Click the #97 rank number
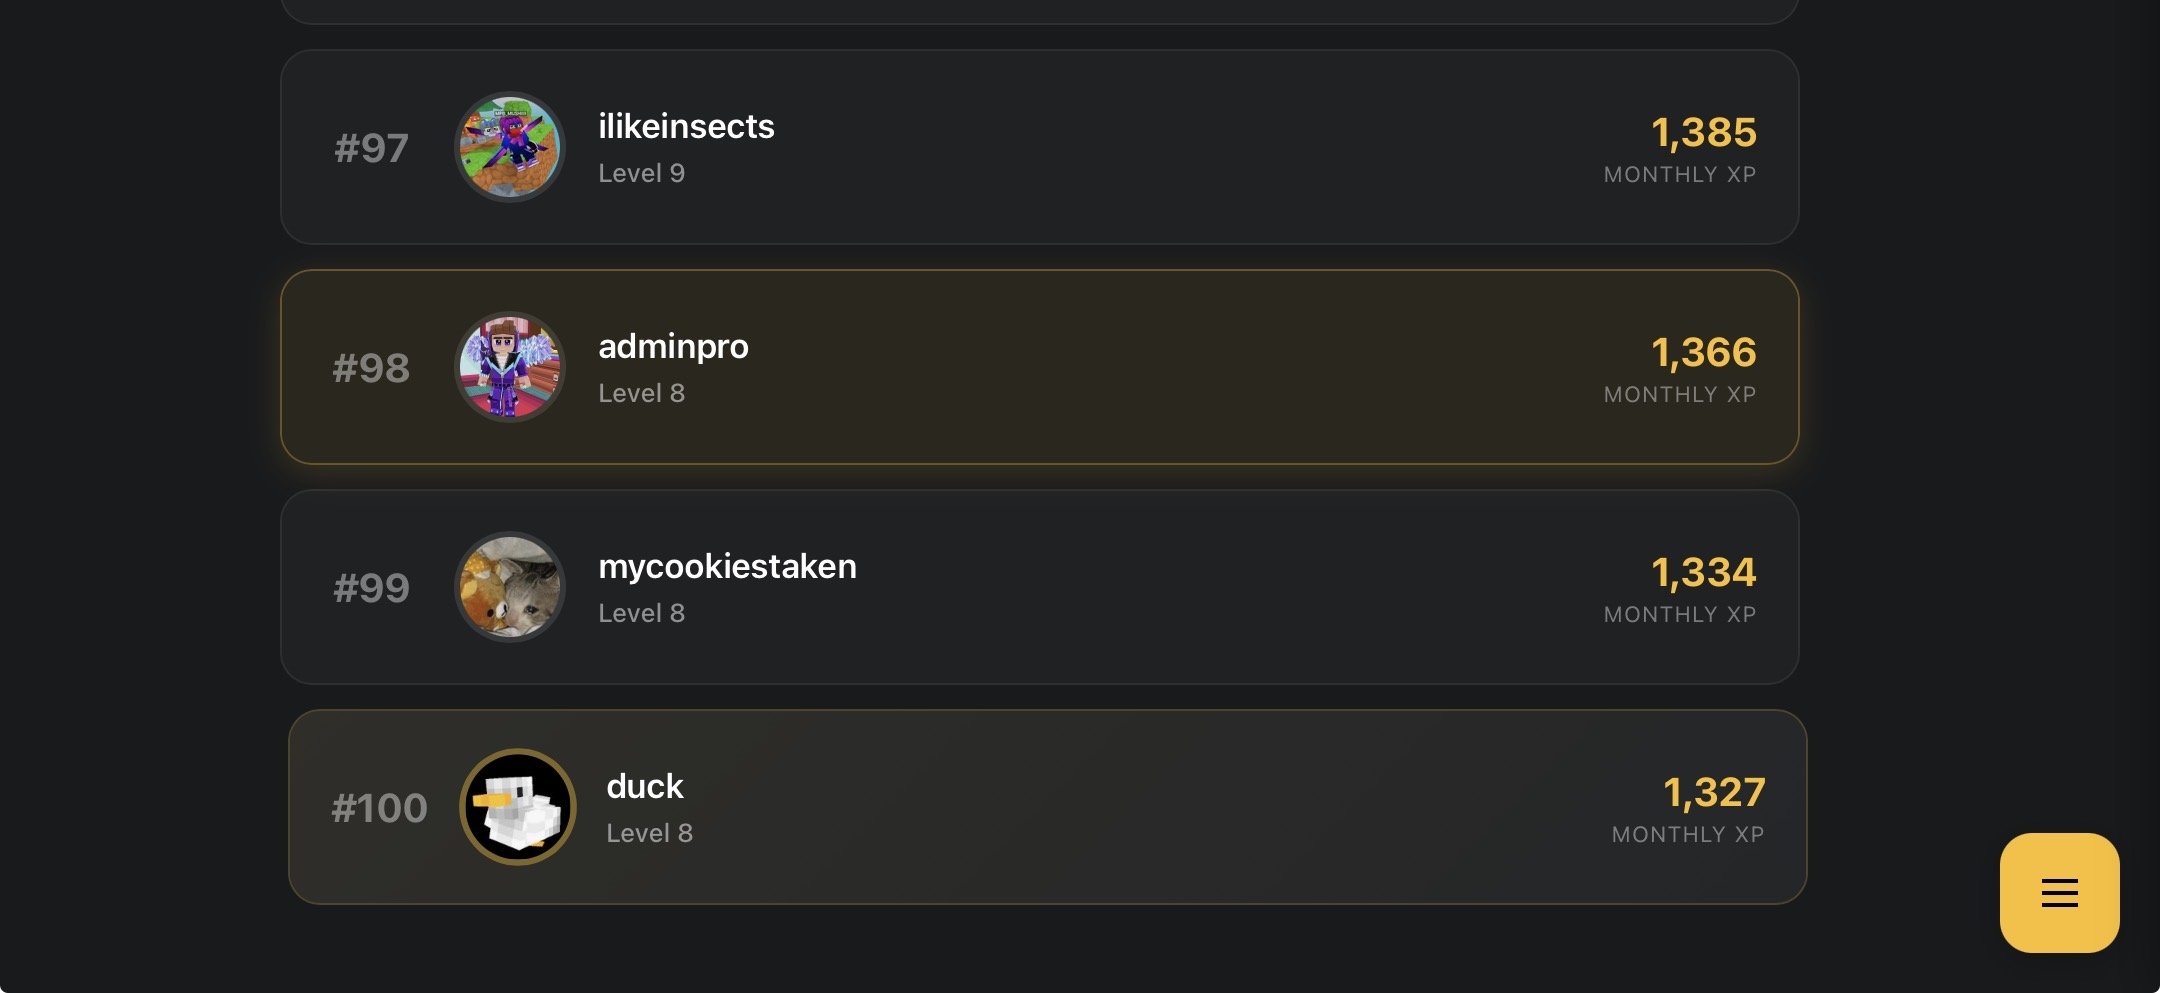The width and height of the screenshot is (2160, 993). (x=371, y=148)
